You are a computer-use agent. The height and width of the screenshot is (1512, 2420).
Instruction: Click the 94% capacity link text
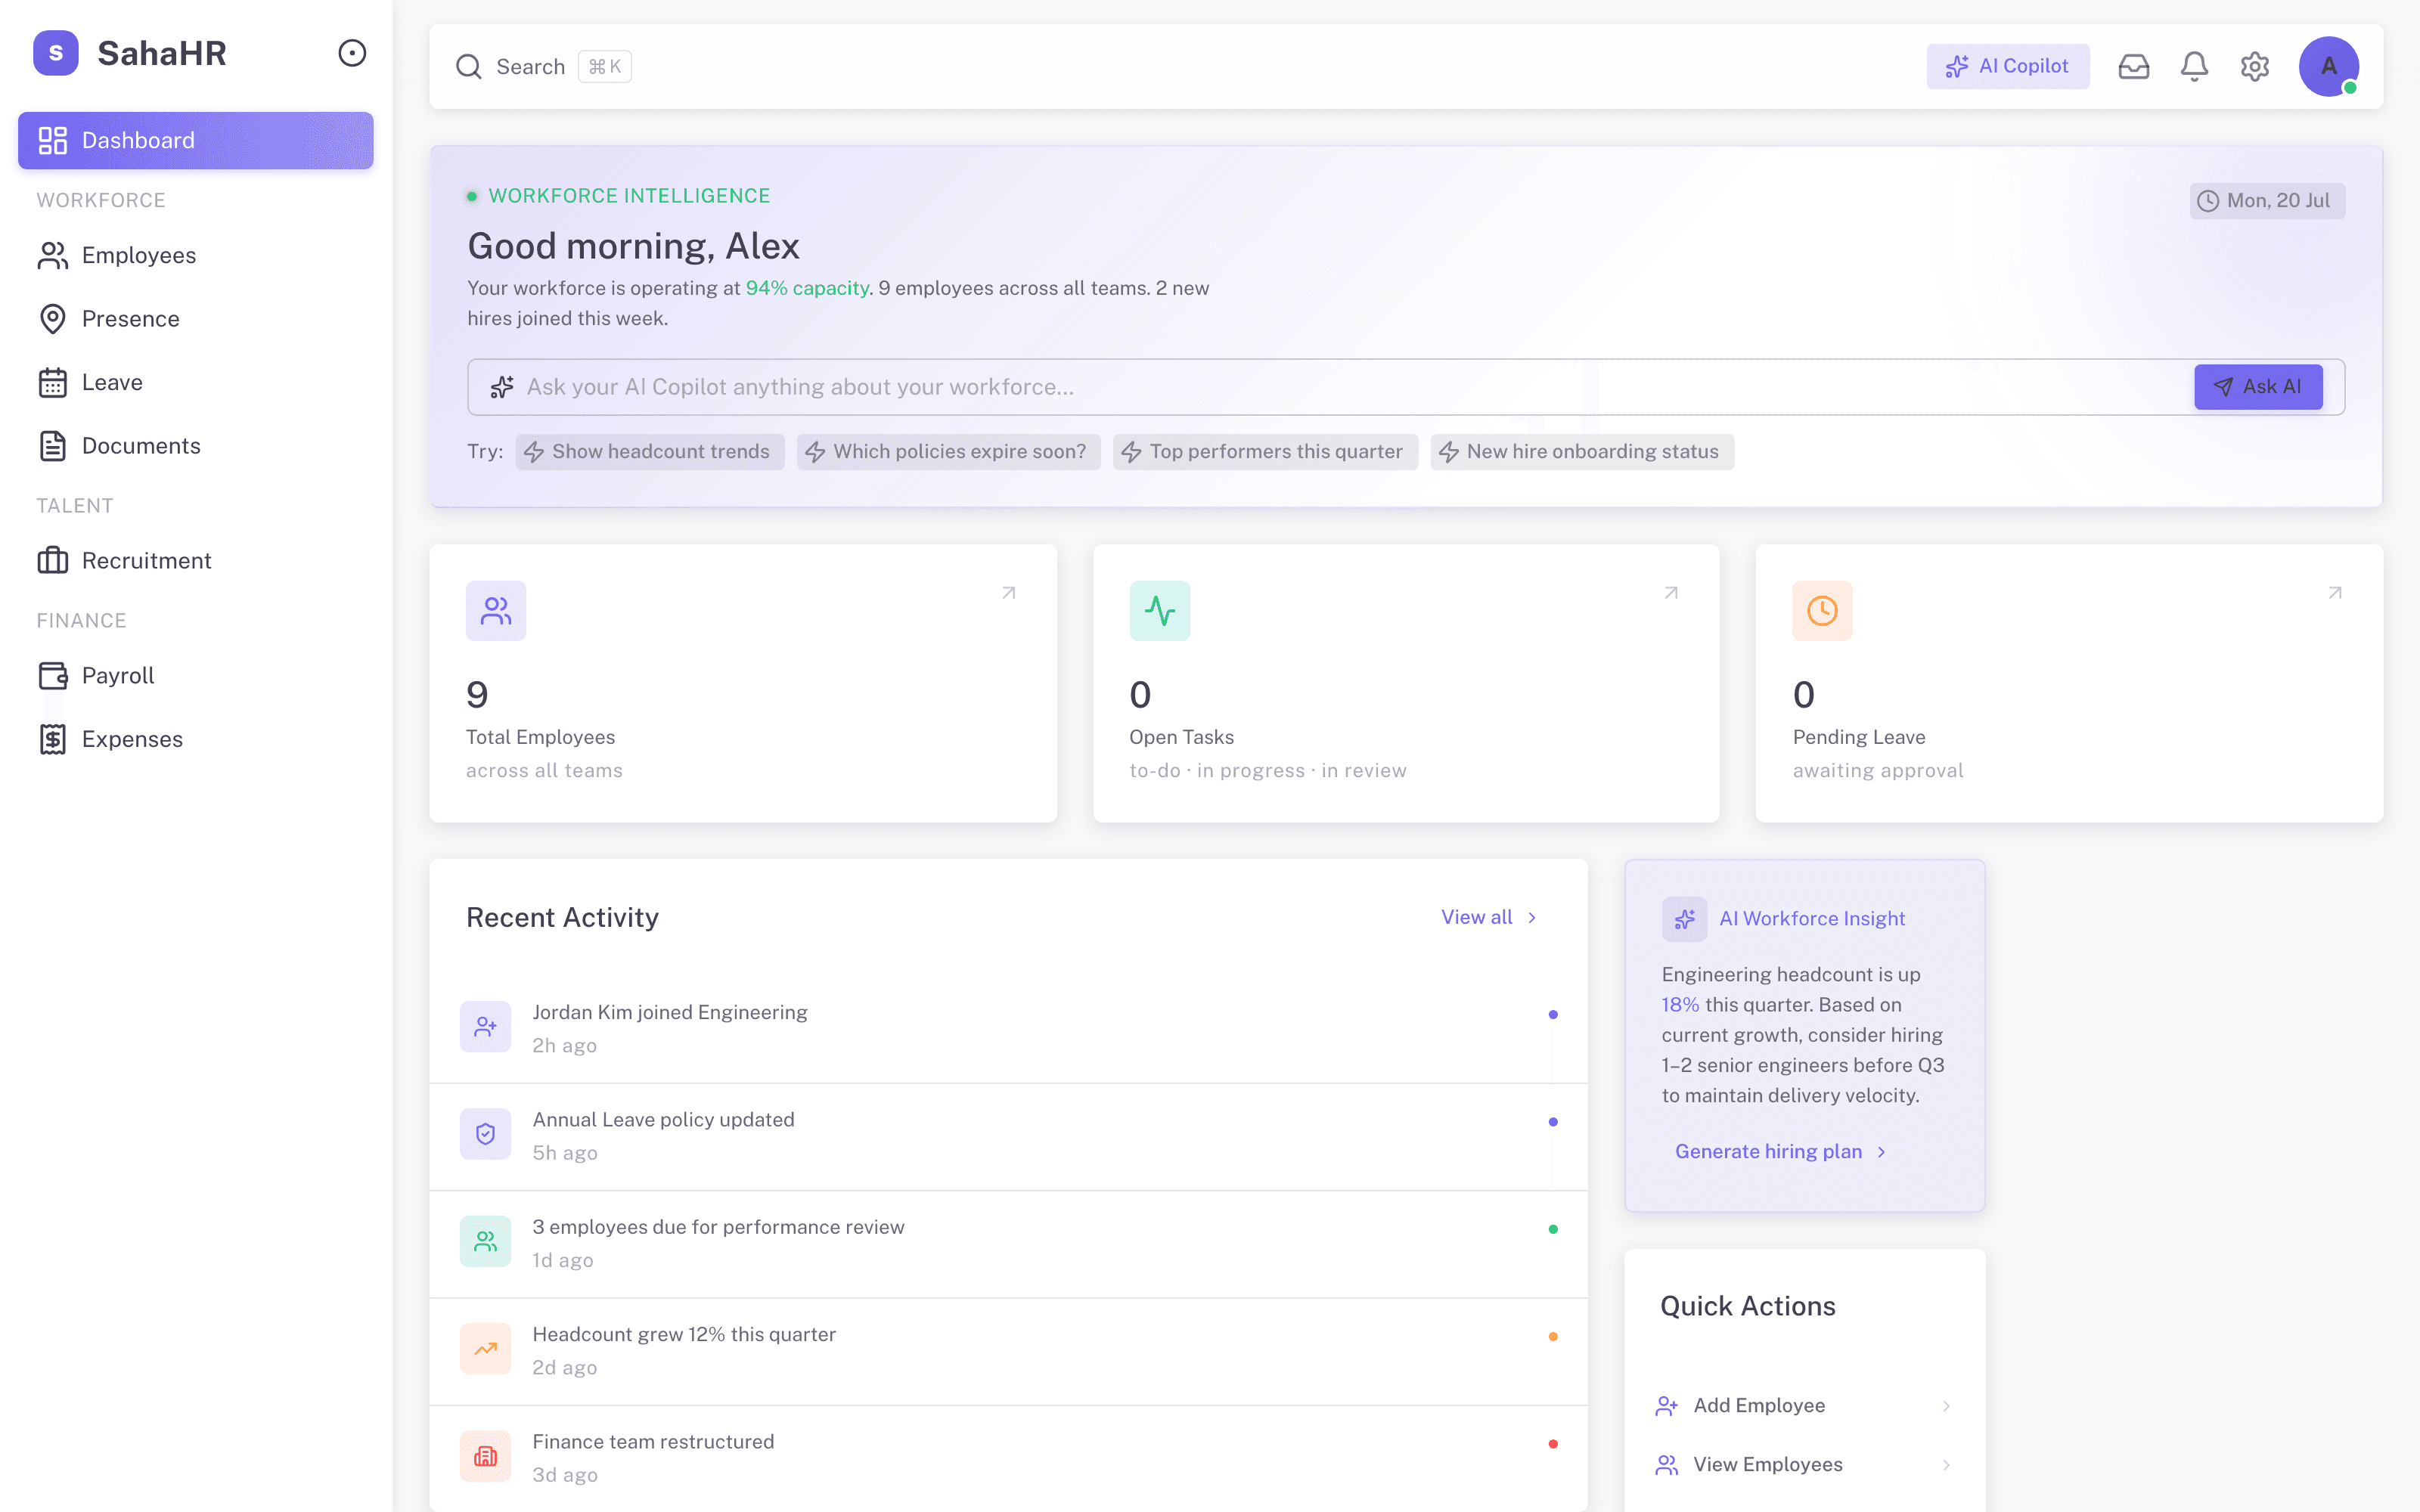[x=807, y=288]
